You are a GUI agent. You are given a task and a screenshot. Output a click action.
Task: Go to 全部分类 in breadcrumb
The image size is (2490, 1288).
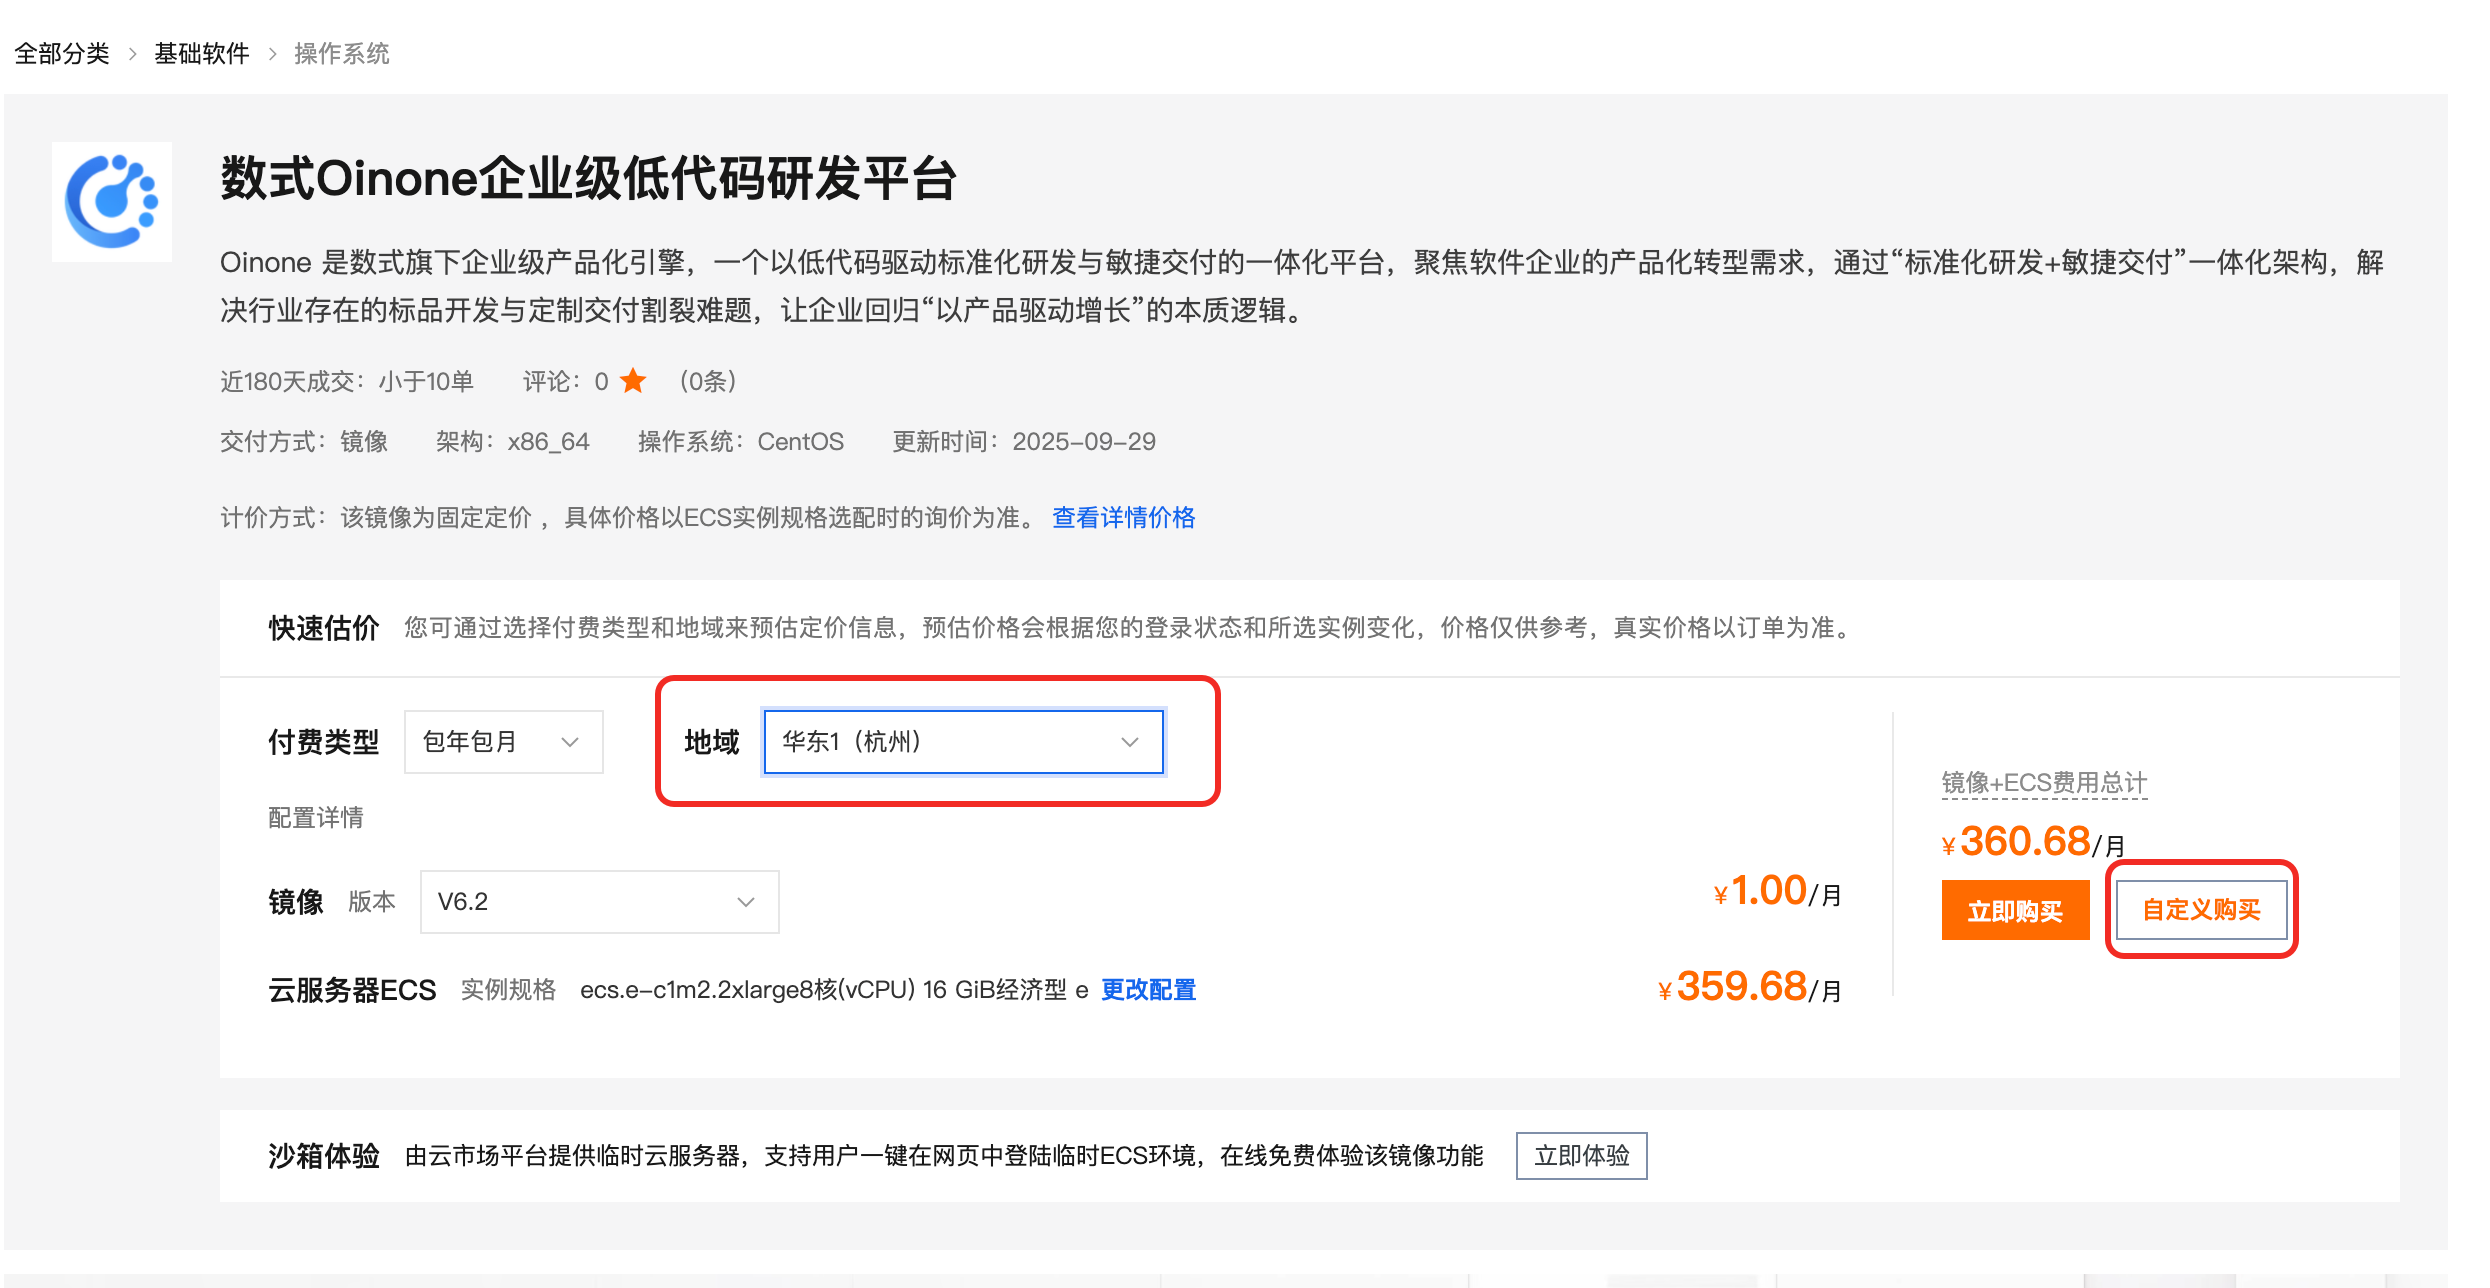pyautogui.click(x=62, y=54)
